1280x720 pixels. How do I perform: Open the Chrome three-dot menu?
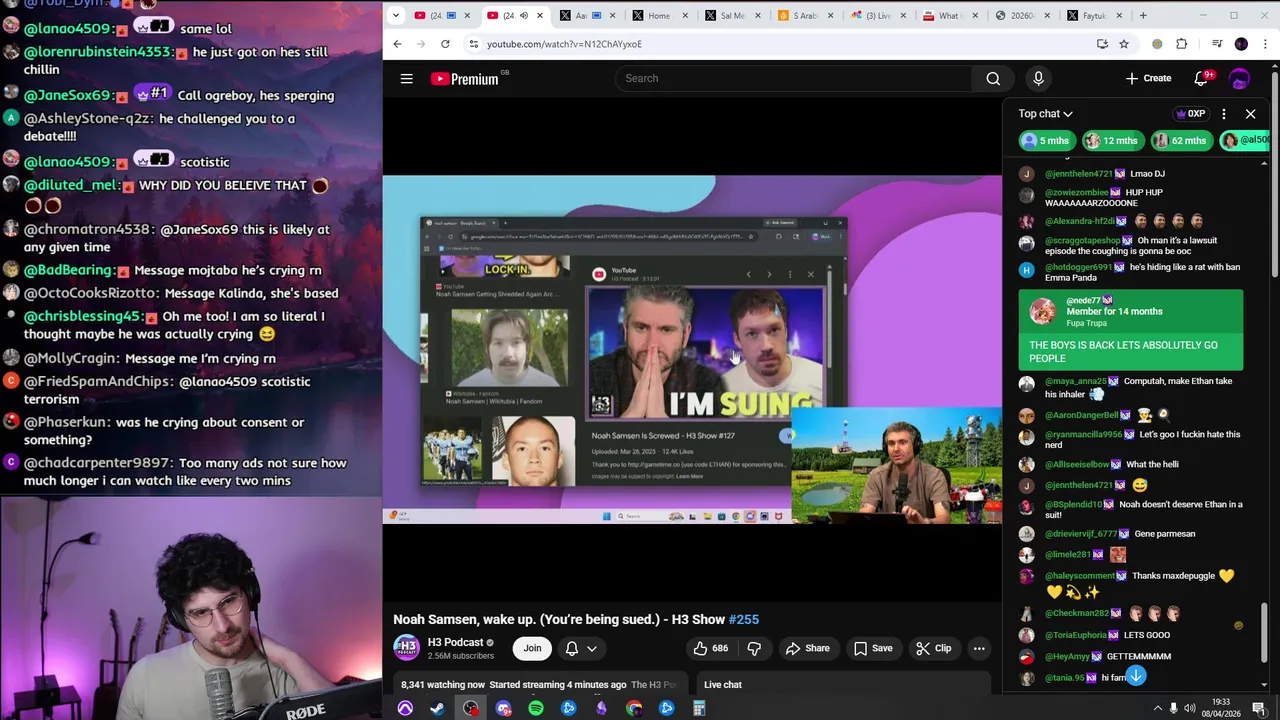click(1266, 44)
